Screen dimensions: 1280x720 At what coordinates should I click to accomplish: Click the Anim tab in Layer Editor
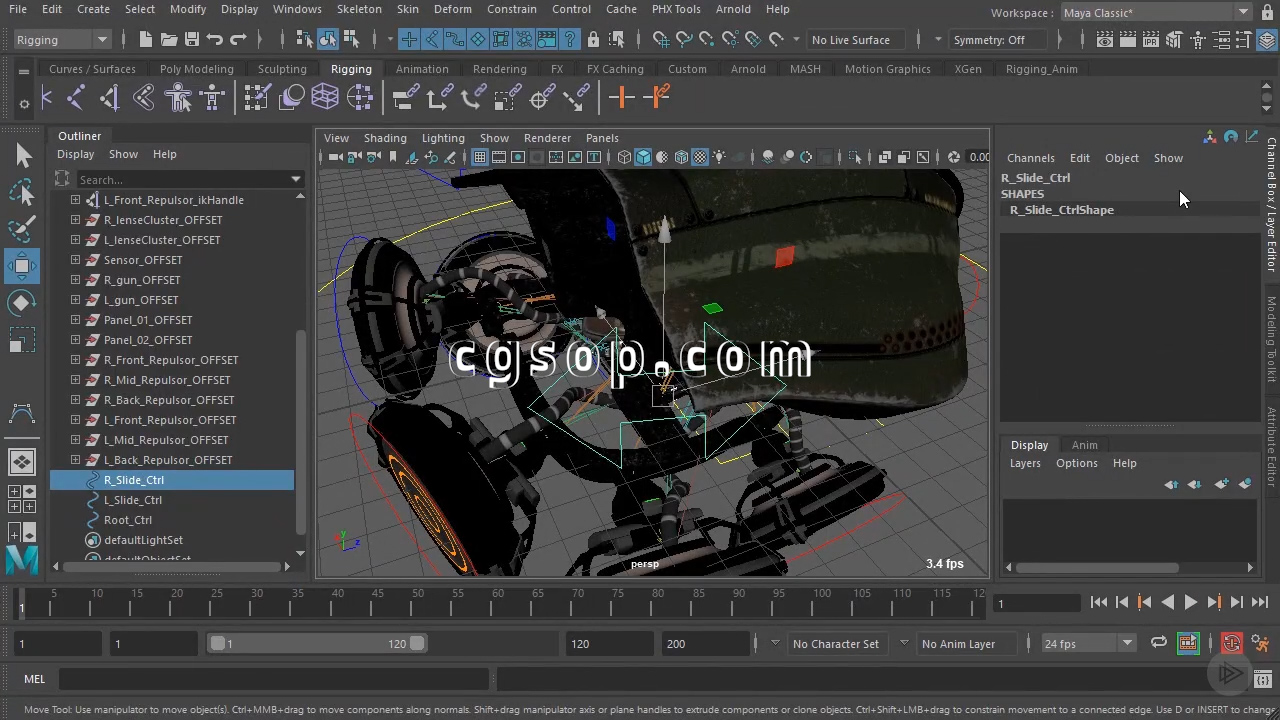coord(1084,445)
